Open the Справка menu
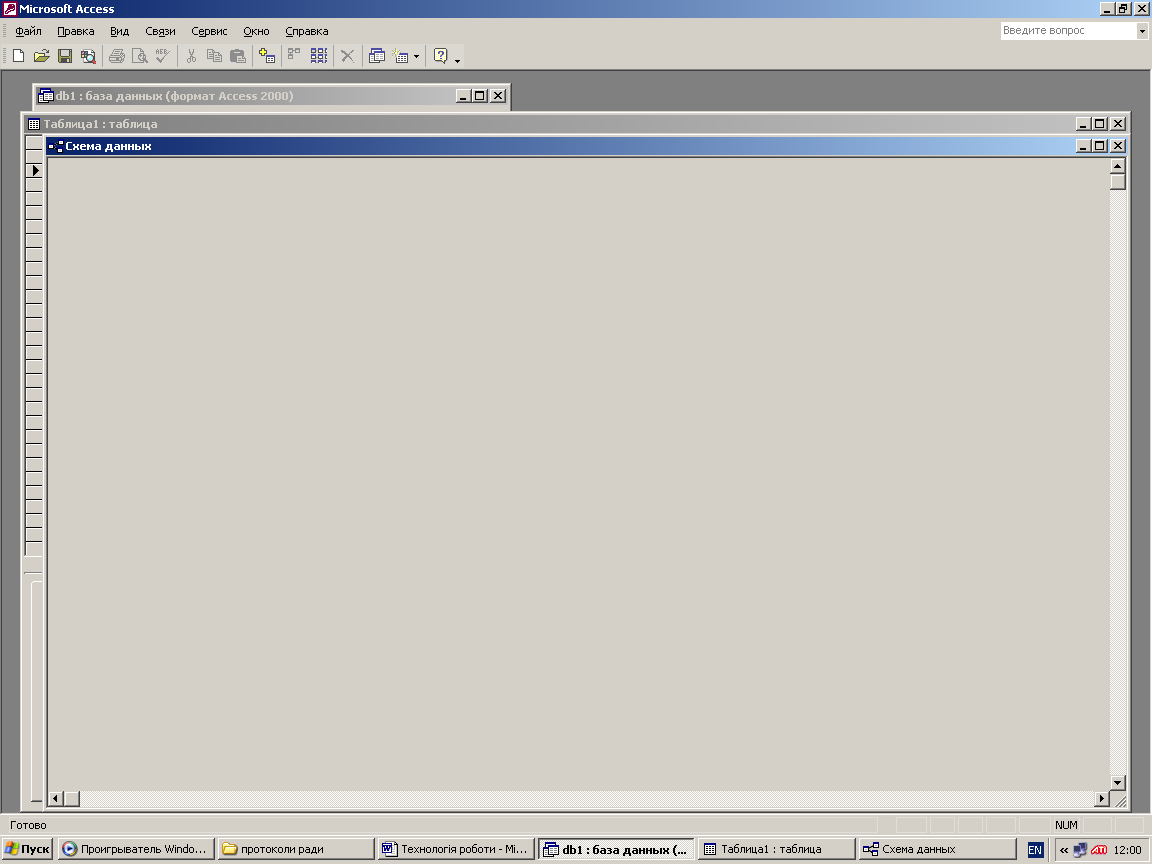 point(306,31)
